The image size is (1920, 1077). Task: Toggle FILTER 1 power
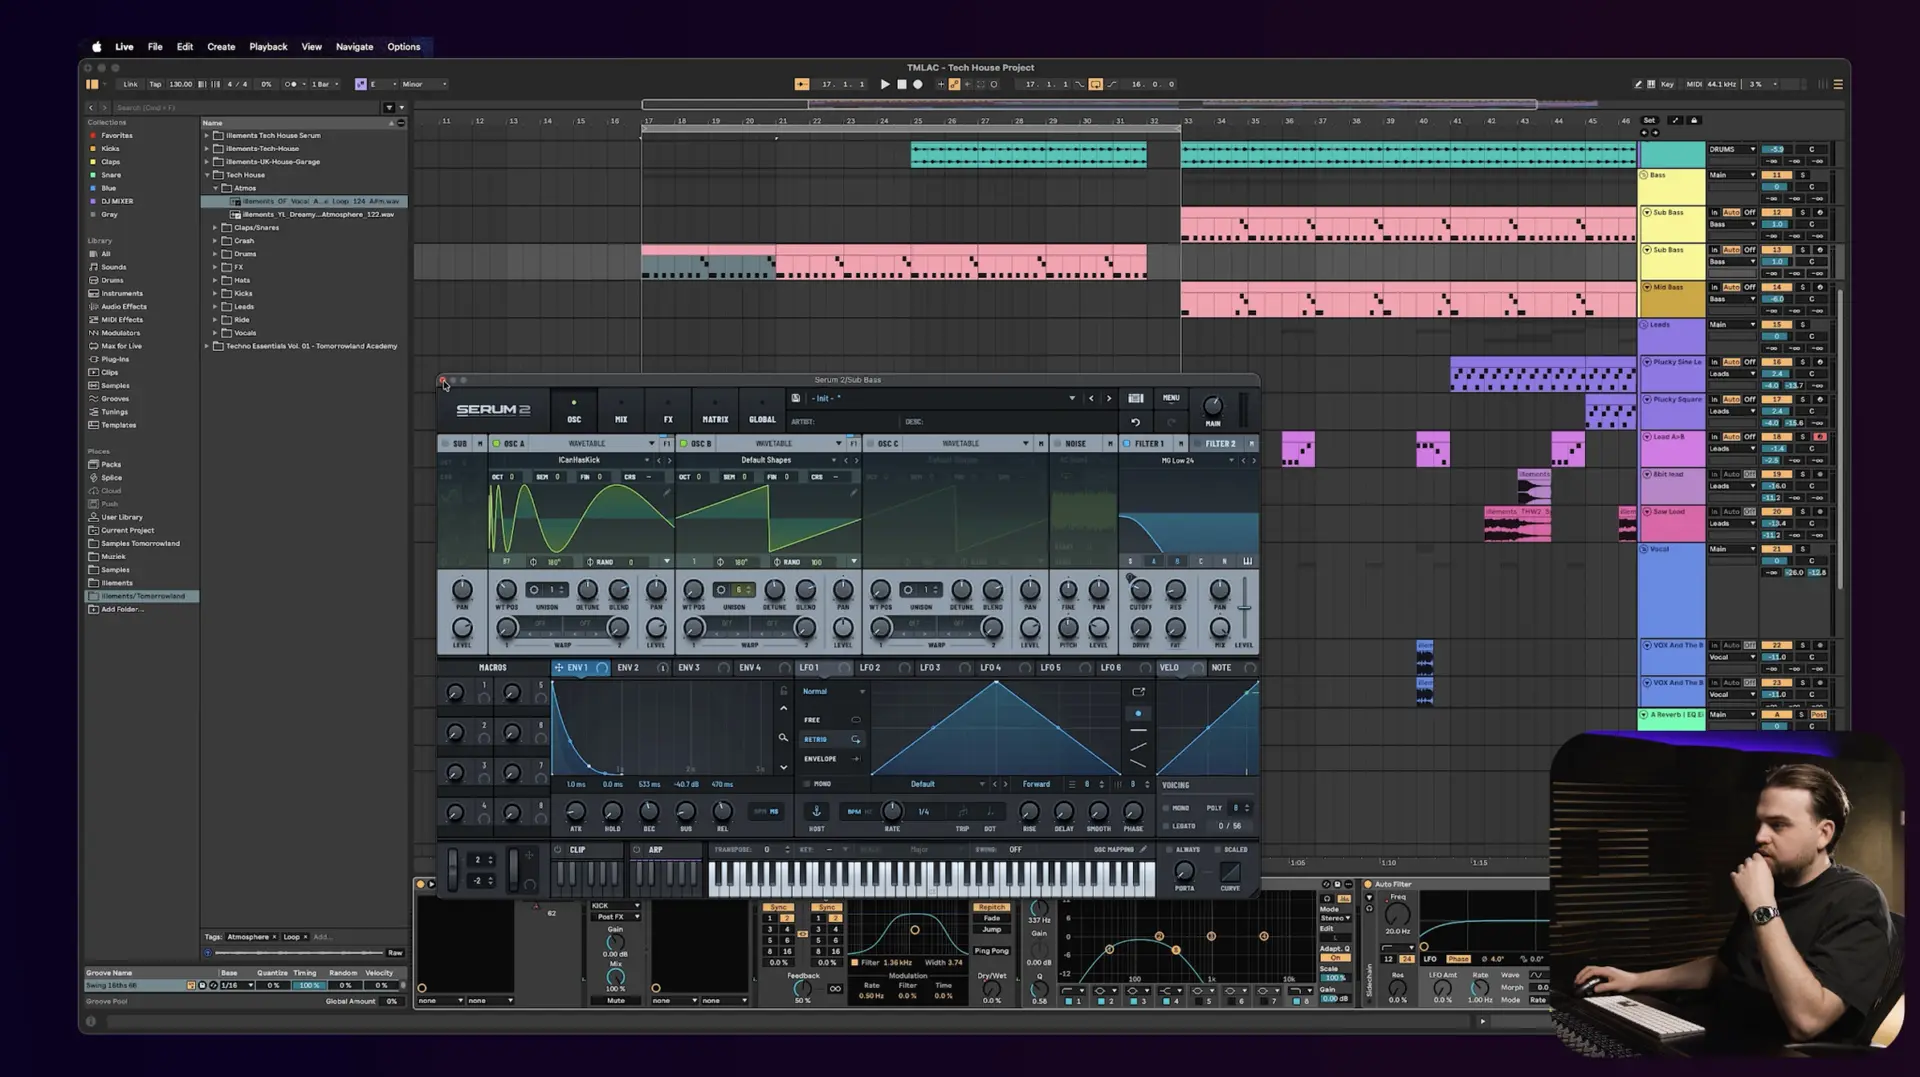pos(1126,444)
